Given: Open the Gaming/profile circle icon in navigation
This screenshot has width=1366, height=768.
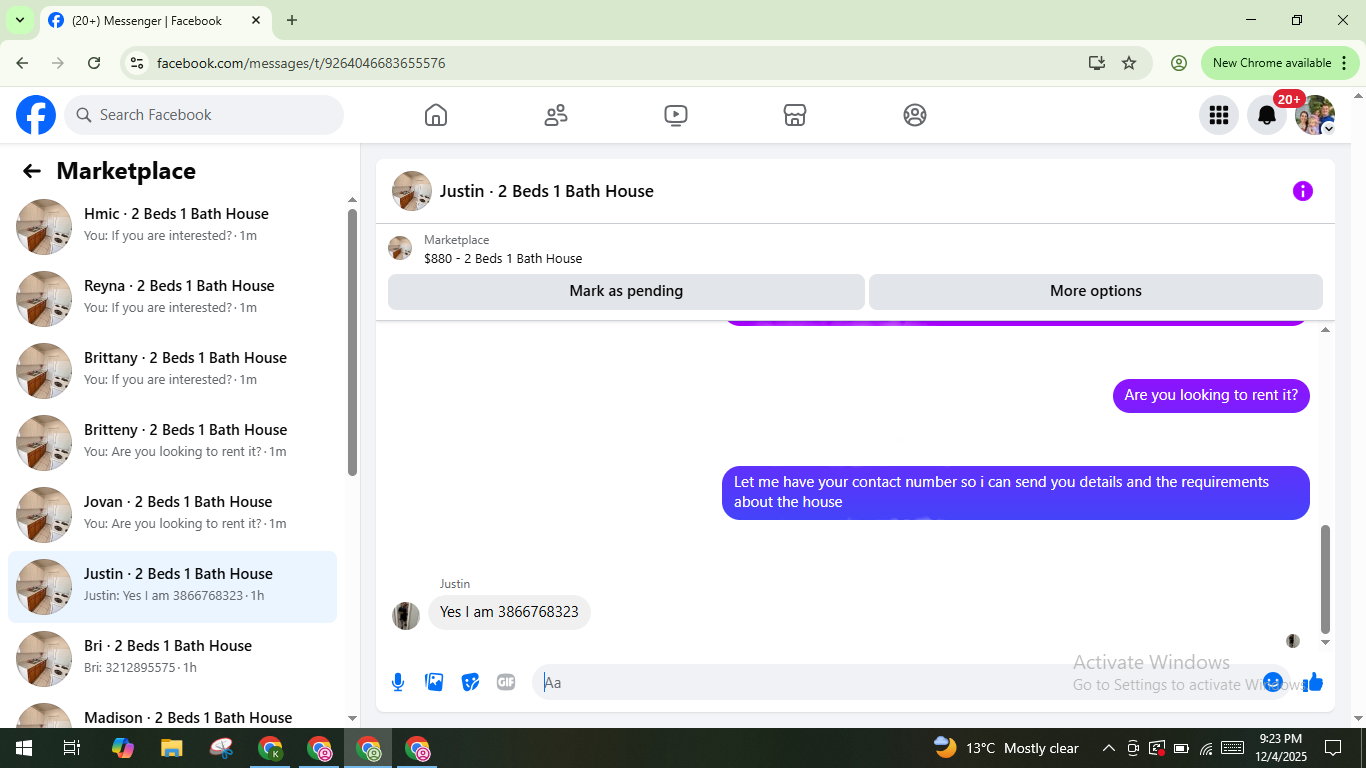Looking at the screenshot, I should click(915, 115).
